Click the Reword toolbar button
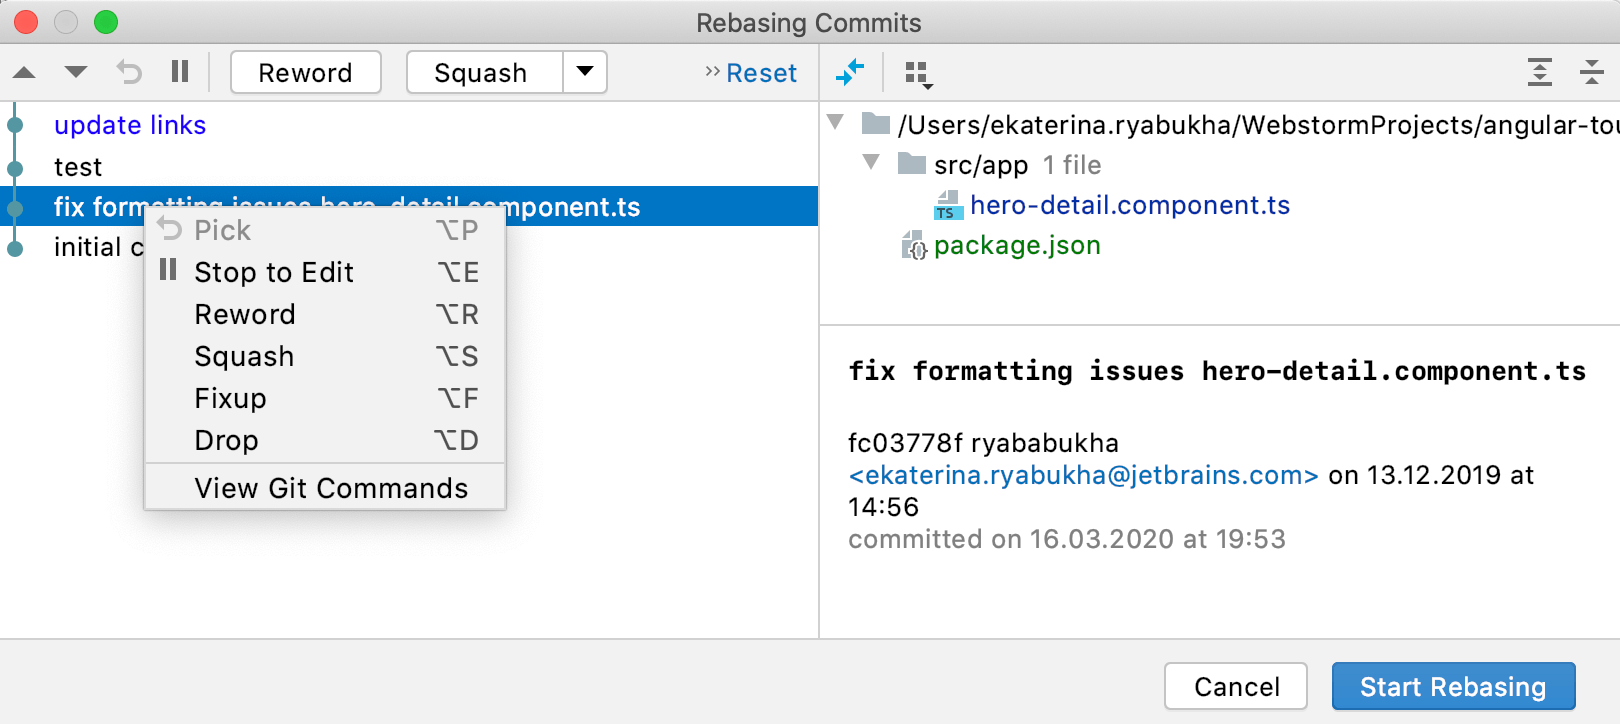Viewport: 1620px width, 724px height. click(306, 72)
